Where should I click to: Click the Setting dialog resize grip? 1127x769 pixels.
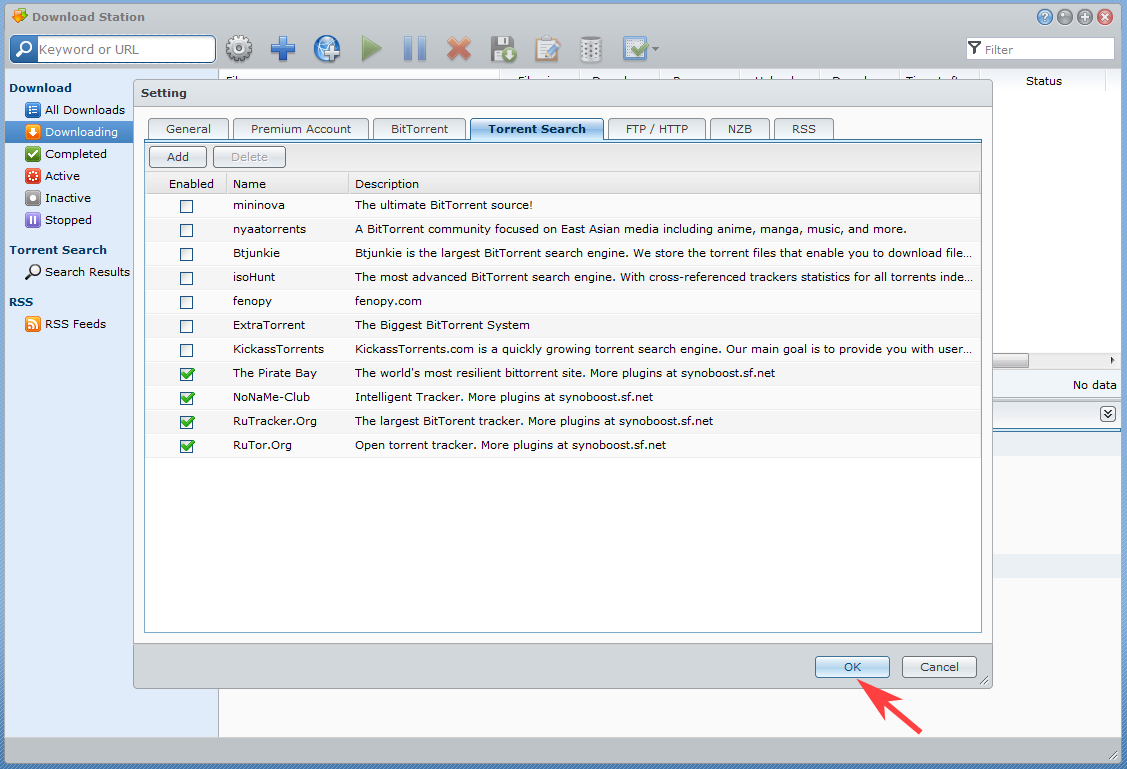(985, 681)
